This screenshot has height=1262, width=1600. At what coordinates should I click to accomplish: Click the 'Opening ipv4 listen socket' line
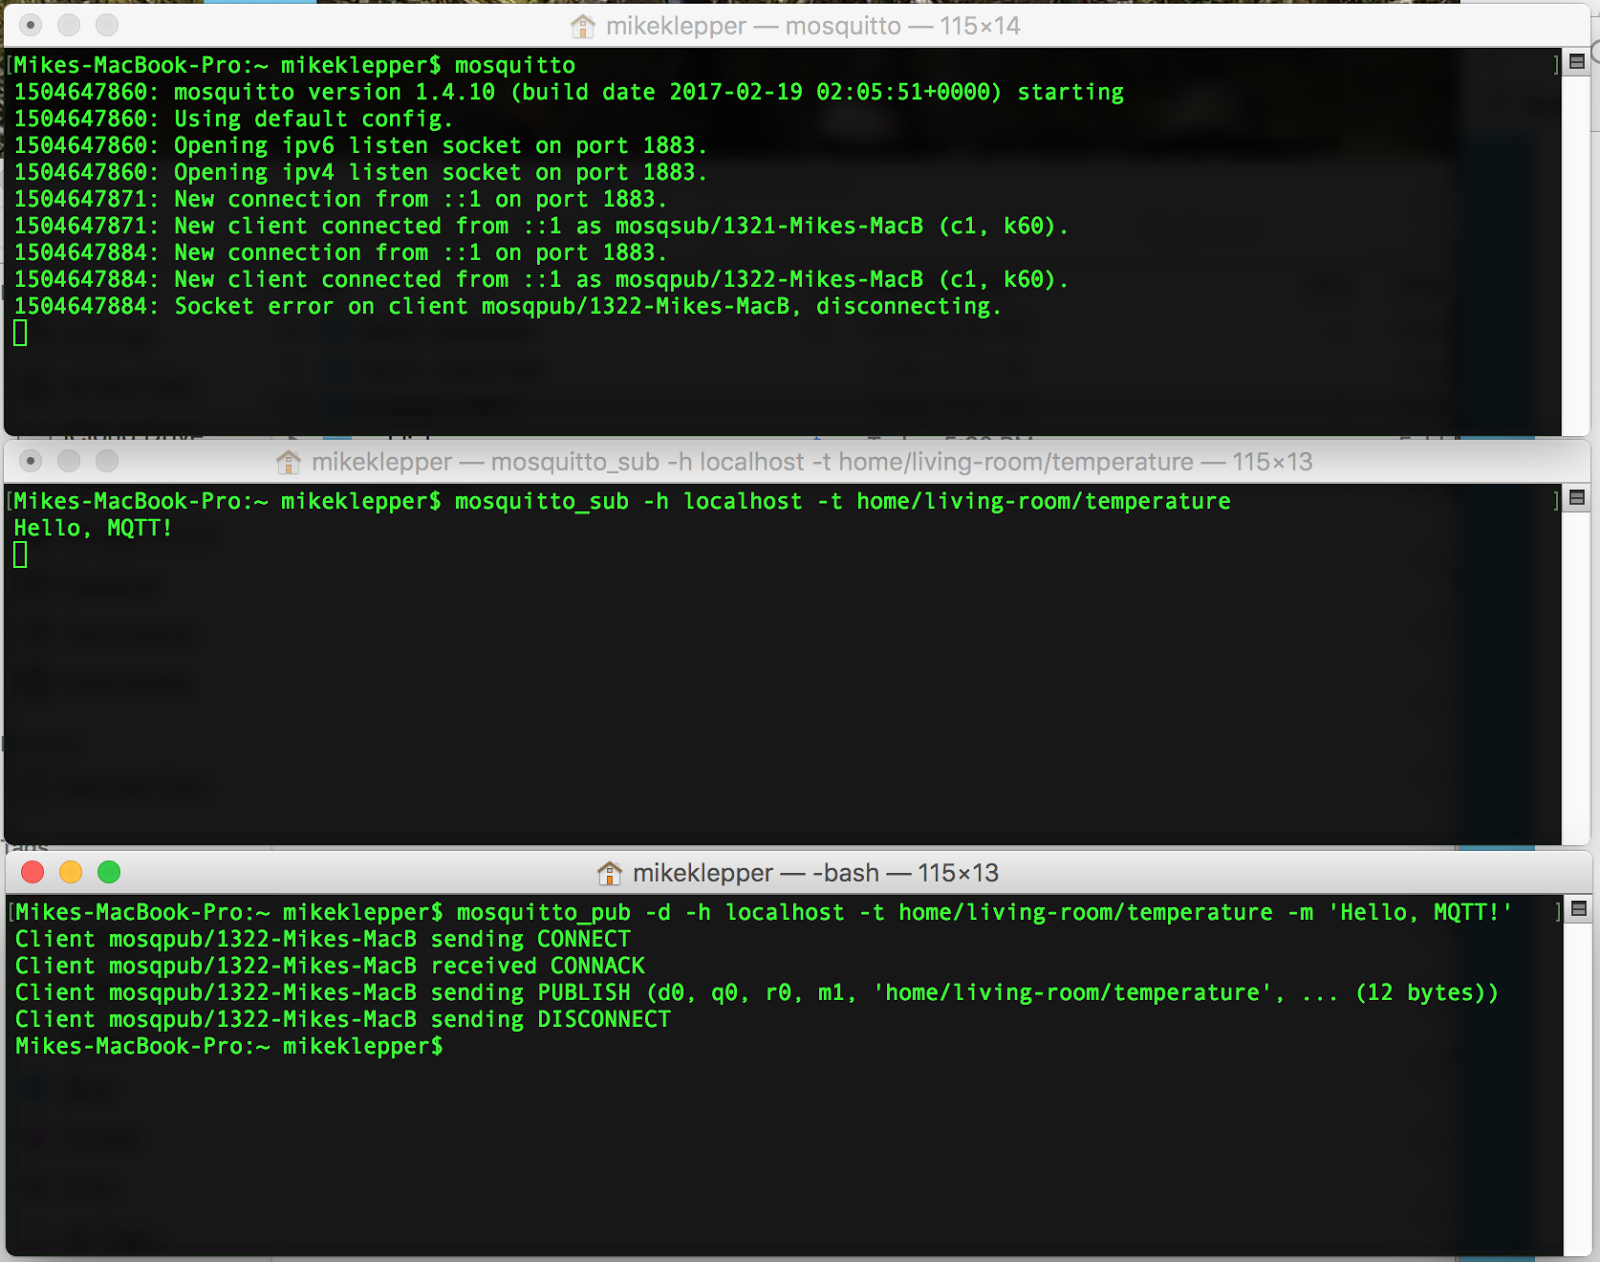(x=361, y=172)
